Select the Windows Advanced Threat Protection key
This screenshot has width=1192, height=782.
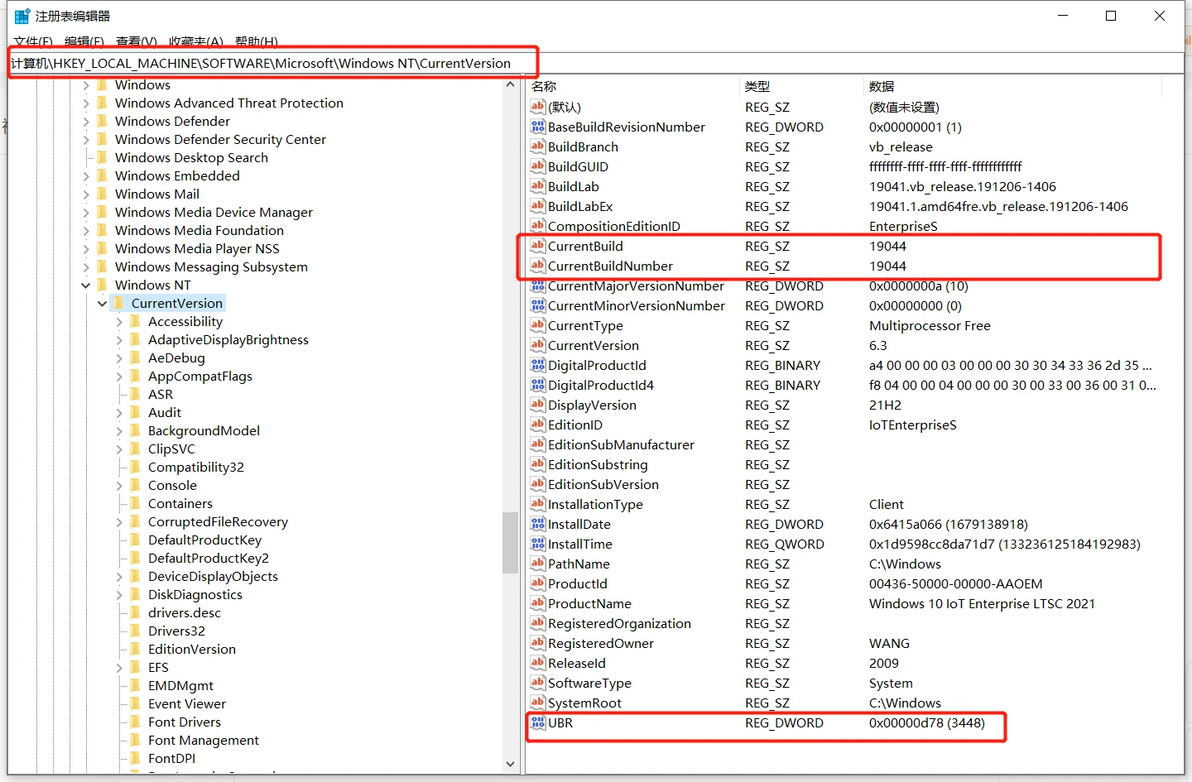point(229,103)
